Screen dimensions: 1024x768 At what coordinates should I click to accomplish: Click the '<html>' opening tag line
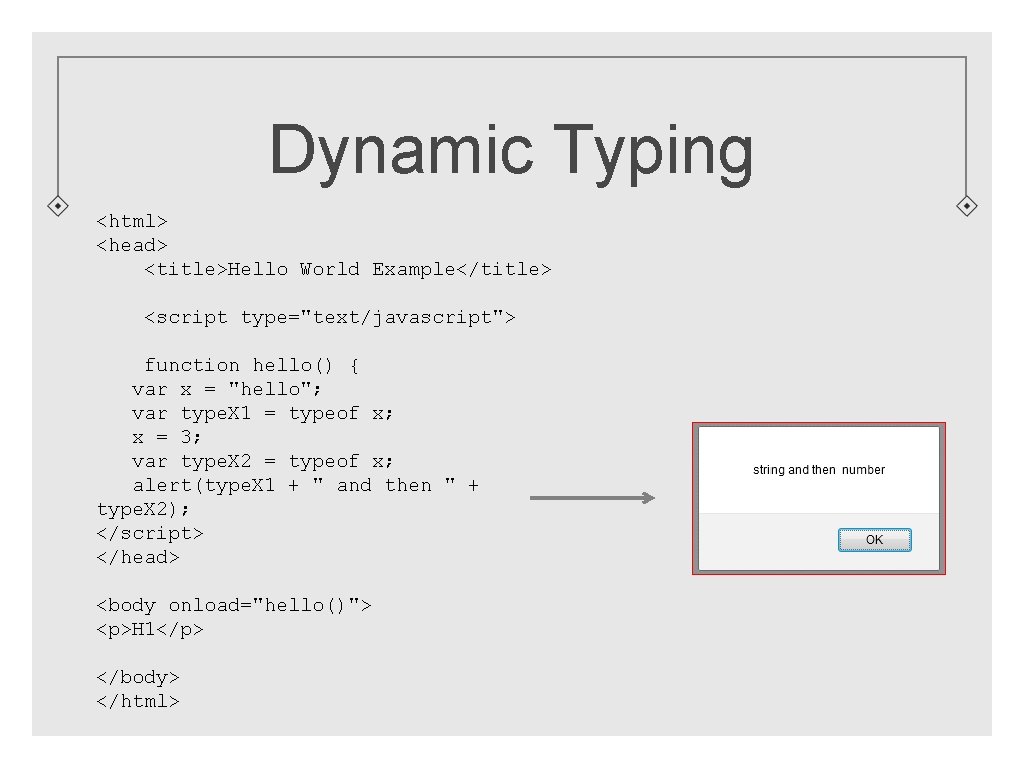pyautogui.click(x=132, y=221)
